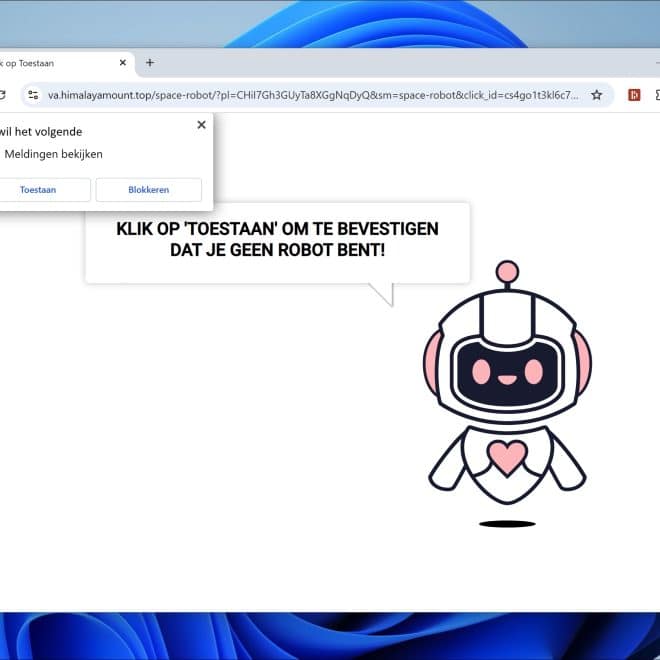Close the notification permission popup
Viewport: 660px width, 660px height.
point(202,125)
